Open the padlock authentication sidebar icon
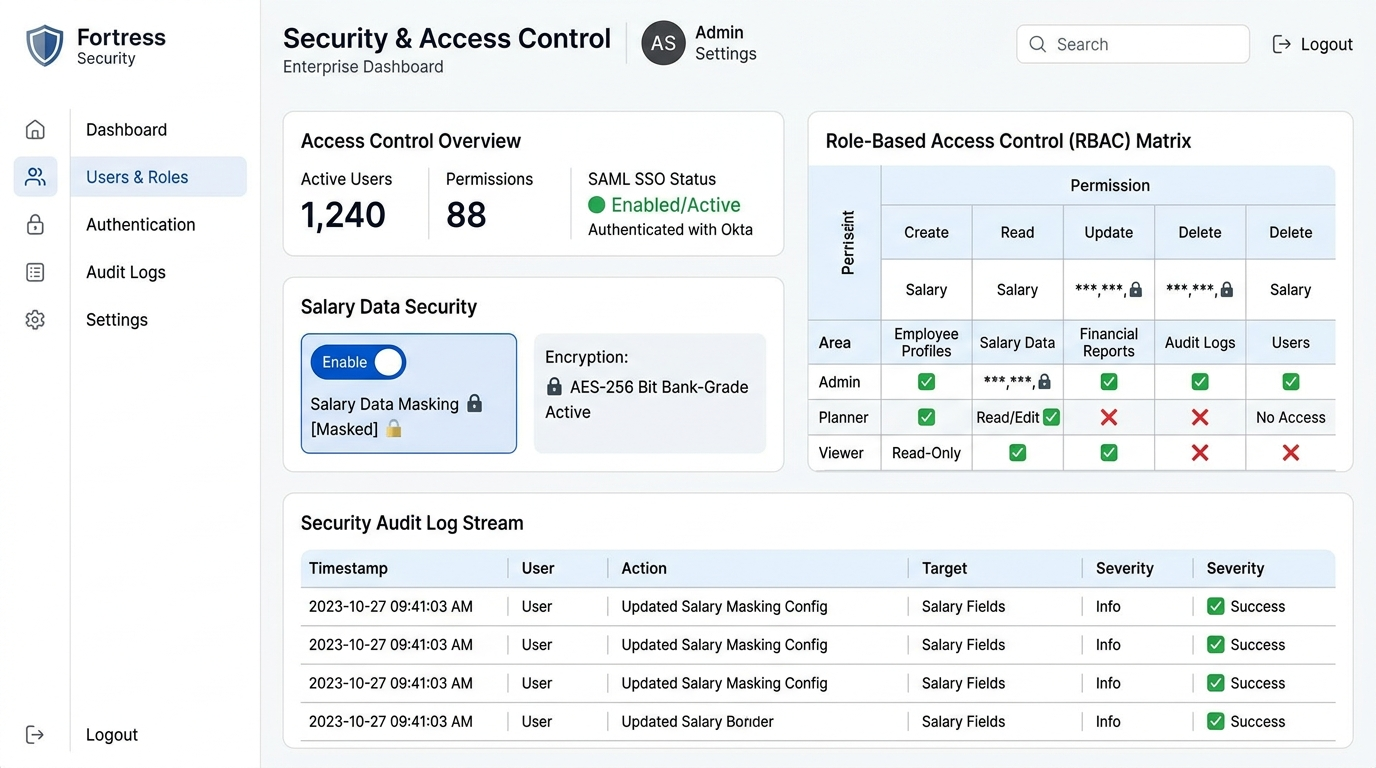The image size is (1376, 768). (35, 224)
